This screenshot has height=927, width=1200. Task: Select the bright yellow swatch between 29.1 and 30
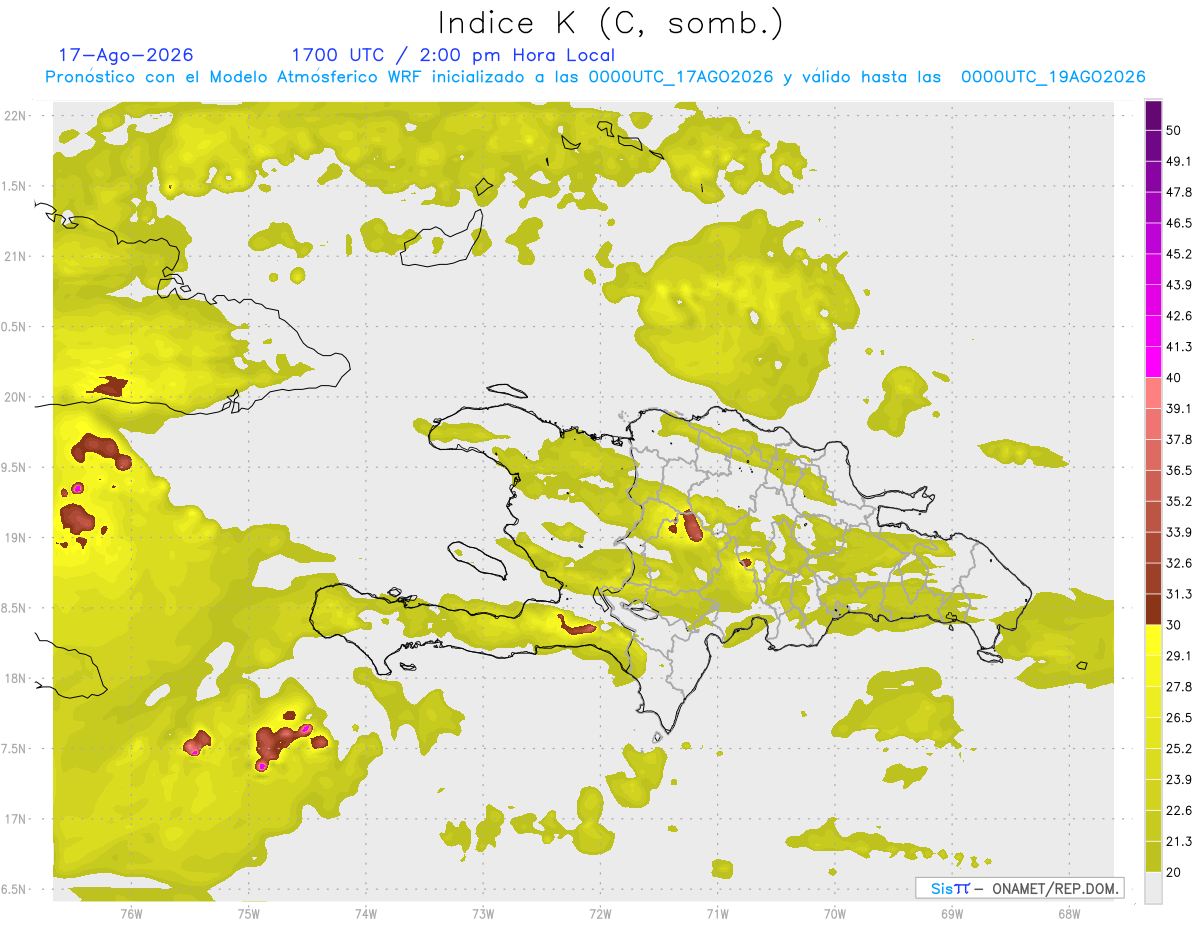[1153, 640]
